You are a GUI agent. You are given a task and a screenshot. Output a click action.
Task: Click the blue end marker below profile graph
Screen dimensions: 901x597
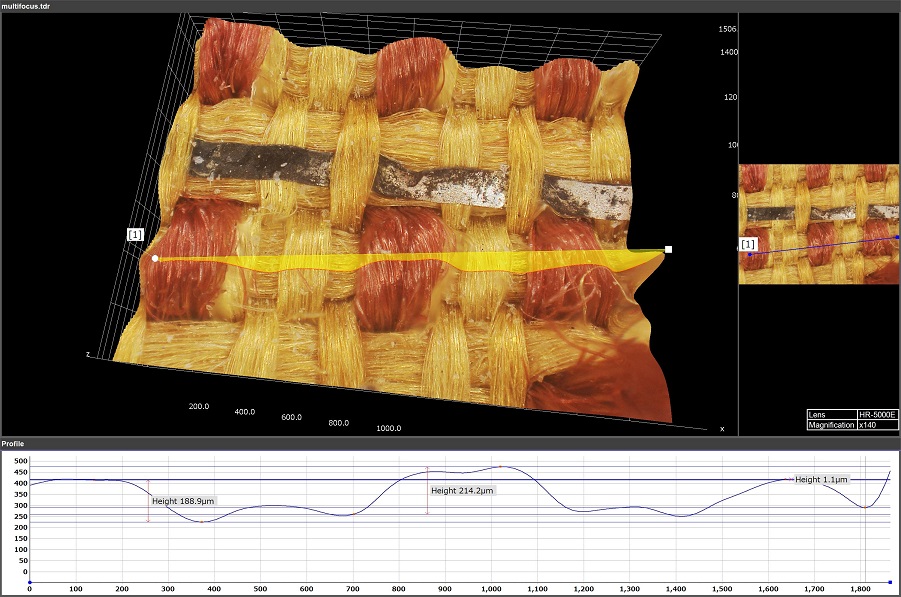(x=890, y=581)
